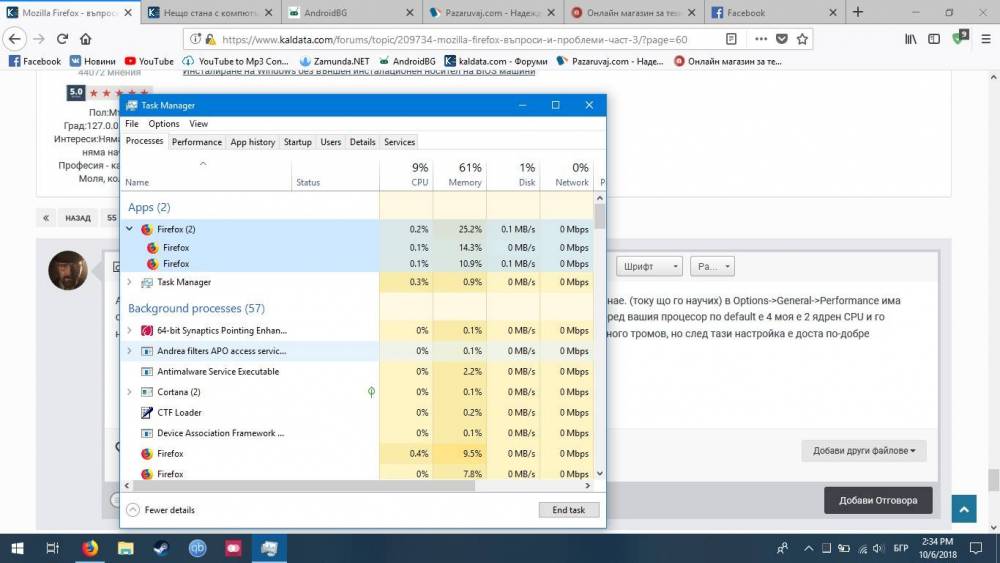Collapse the Firefox (2) app group
This screenshot has height=563, width=1000.
click(x=129, y=228)
